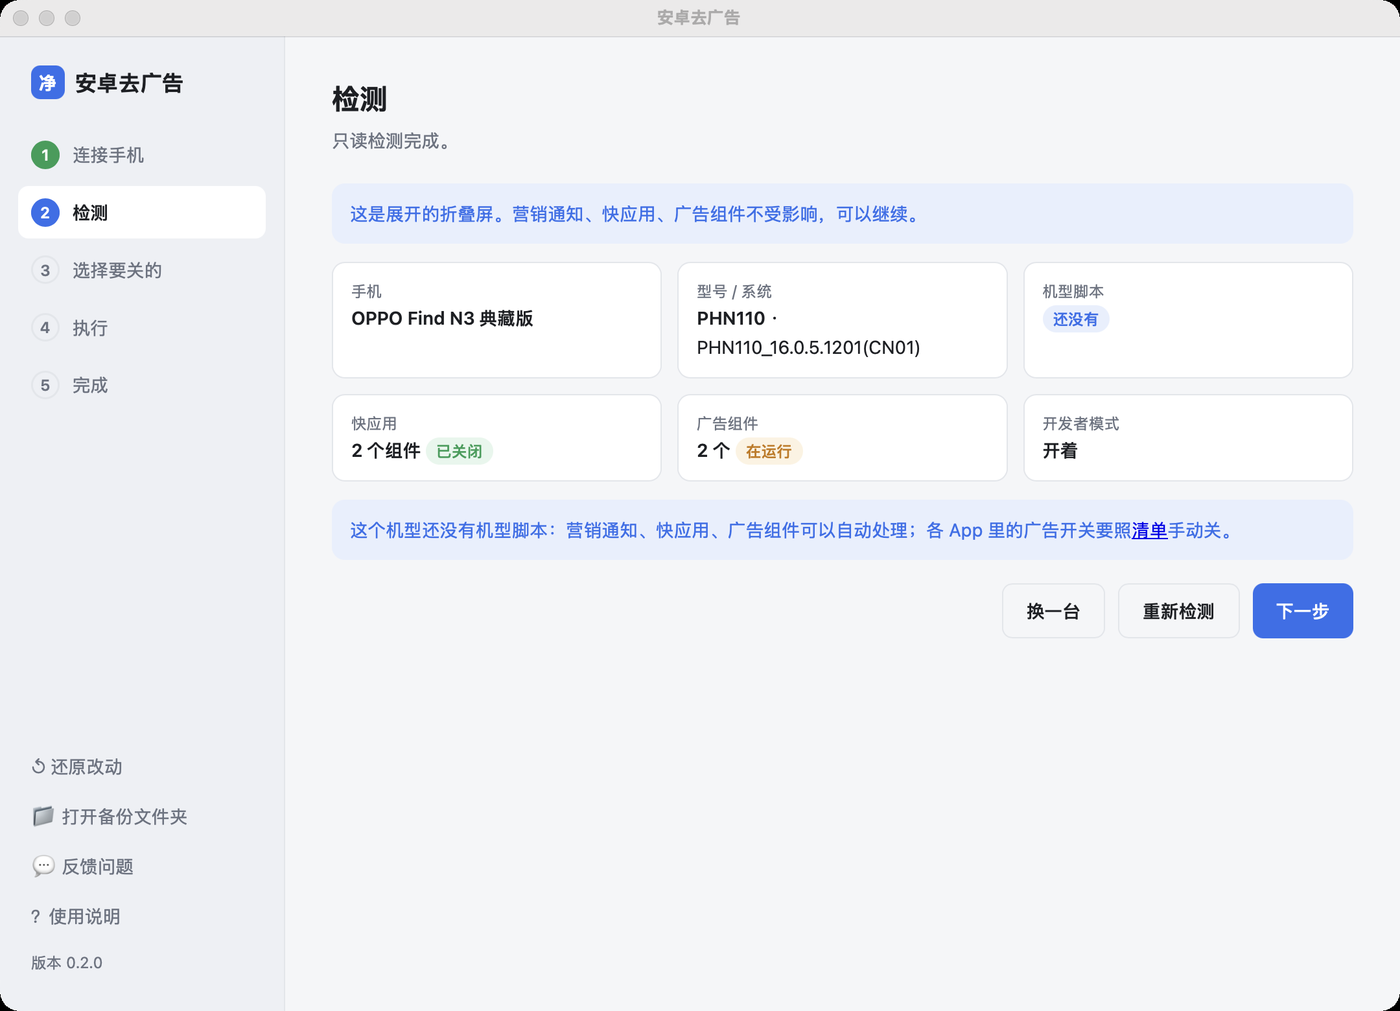Click the blue 净 app logo icon
This screenshot has width=1400, height=1011.
48,82
